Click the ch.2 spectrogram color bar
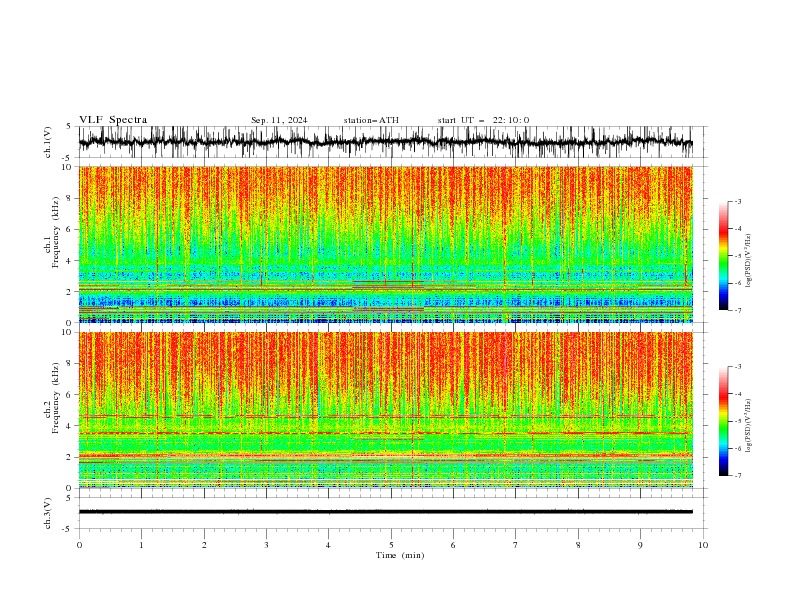Image resolution: width=792 pixels, height=612 pixels. [723, 421]
